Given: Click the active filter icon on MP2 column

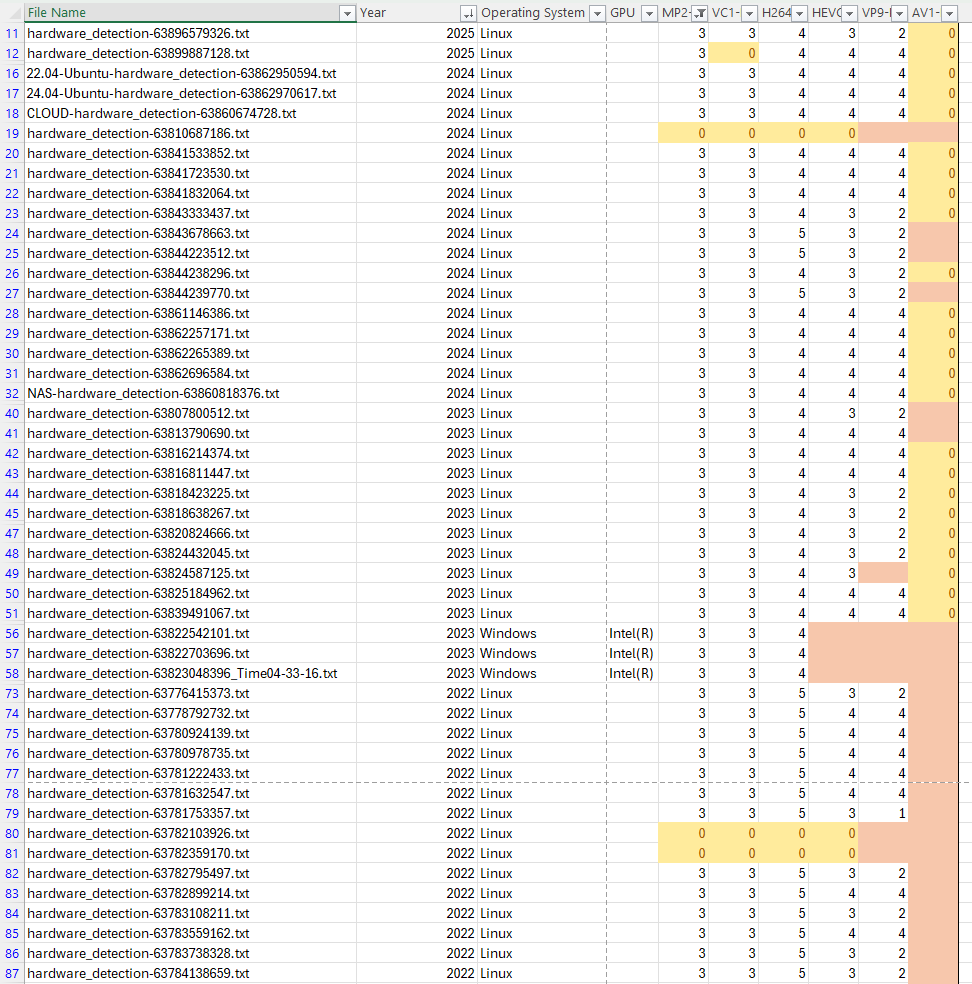Looking at the screenshot, I should point(699,13).
